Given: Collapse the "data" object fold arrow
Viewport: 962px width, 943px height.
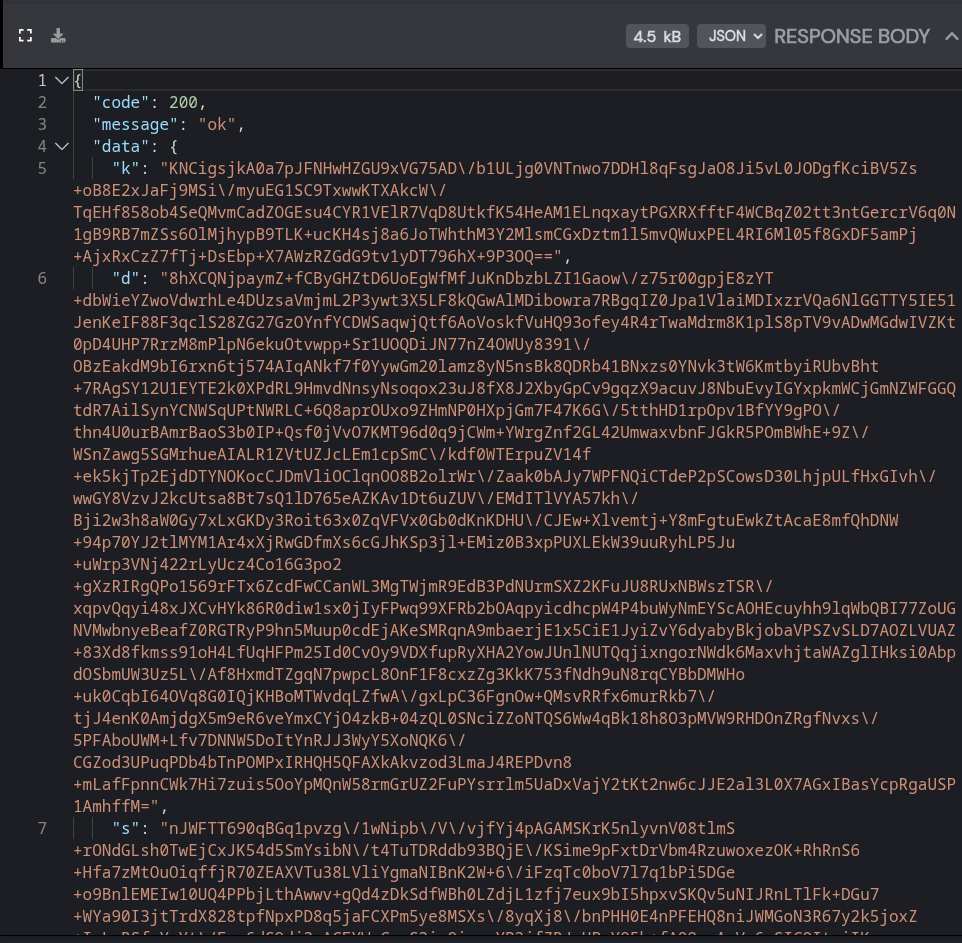Looking at the screenshot, I should point(61,146).
